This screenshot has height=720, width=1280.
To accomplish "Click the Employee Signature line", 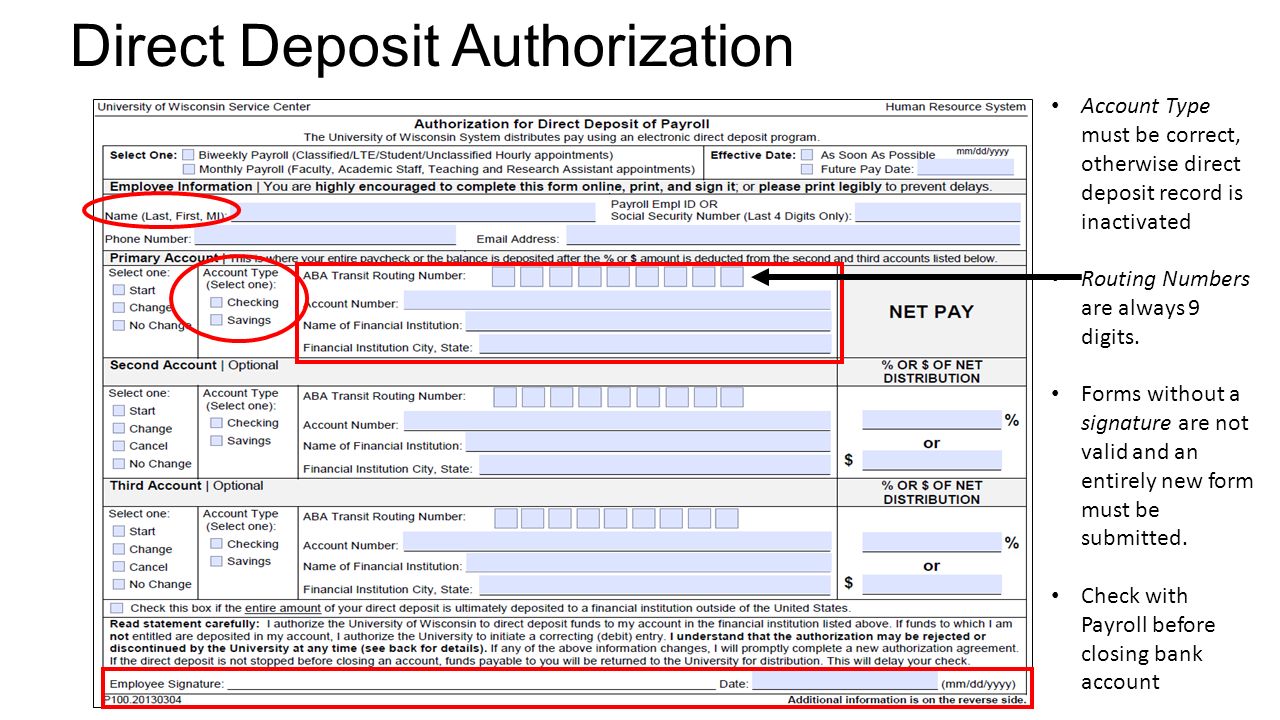I will click(471, 683).
